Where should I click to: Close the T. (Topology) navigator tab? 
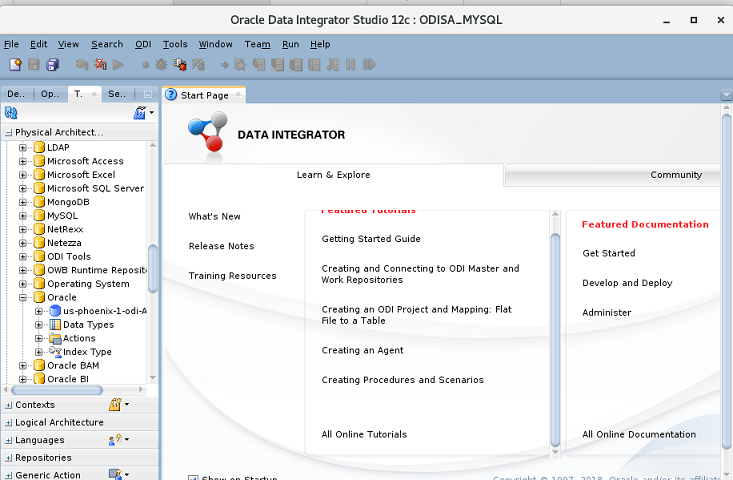click(94, 94)
